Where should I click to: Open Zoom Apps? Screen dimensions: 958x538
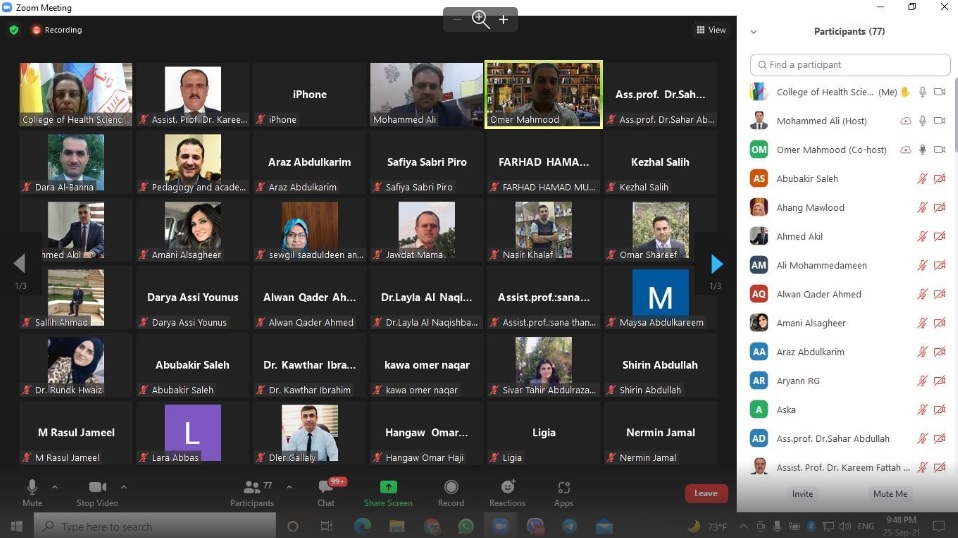(x=563, y=492)
